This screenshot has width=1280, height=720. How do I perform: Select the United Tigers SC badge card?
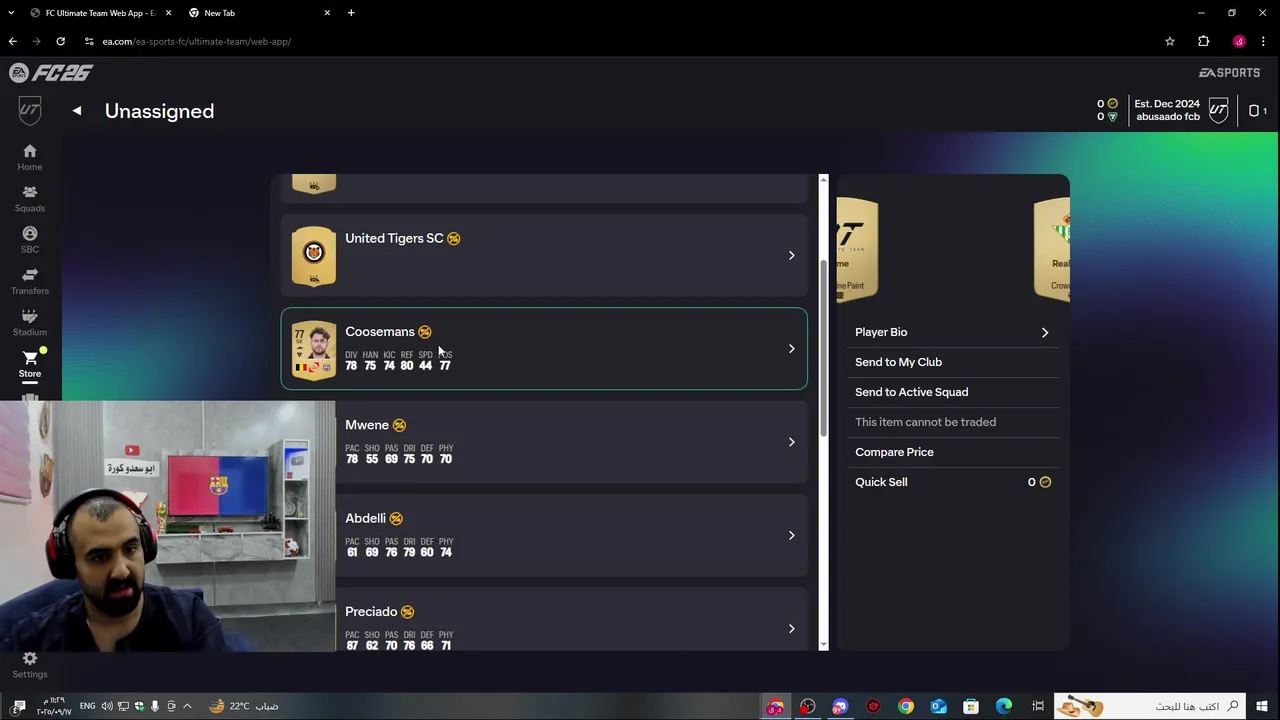[x=314, y=256]
